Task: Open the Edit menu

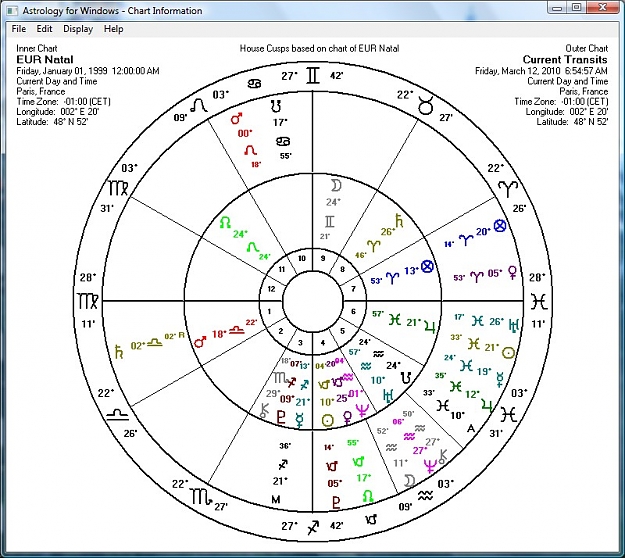Action: [x=44, y=29]
